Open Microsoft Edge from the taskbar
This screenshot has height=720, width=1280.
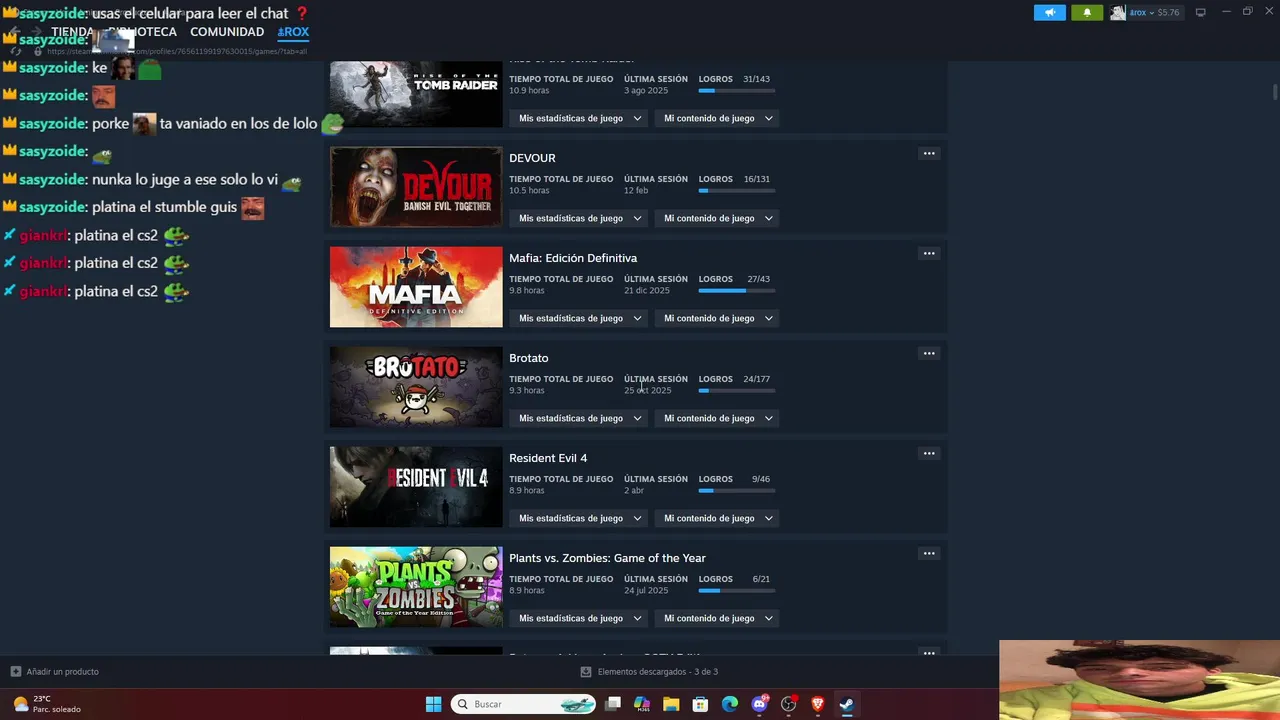[729, 704]
